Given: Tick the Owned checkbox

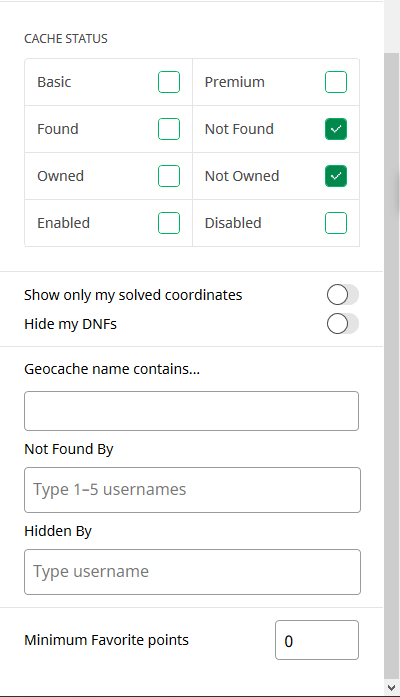Looking at the screenshot, I should [169, 176].
